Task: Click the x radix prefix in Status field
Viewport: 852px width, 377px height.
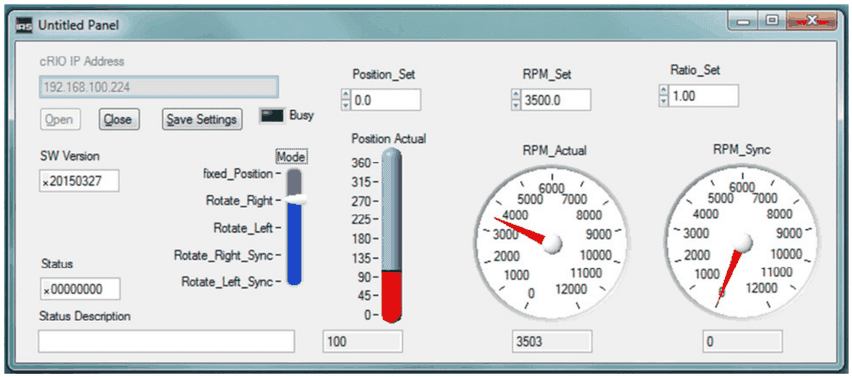Action: point(46,291)
